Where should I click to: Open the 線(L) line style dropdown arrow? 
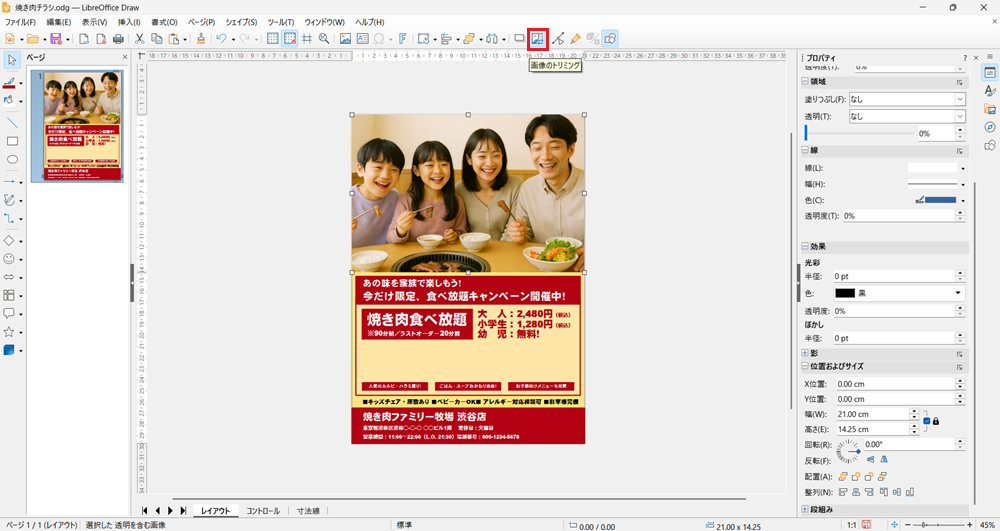tap(962, 168)
